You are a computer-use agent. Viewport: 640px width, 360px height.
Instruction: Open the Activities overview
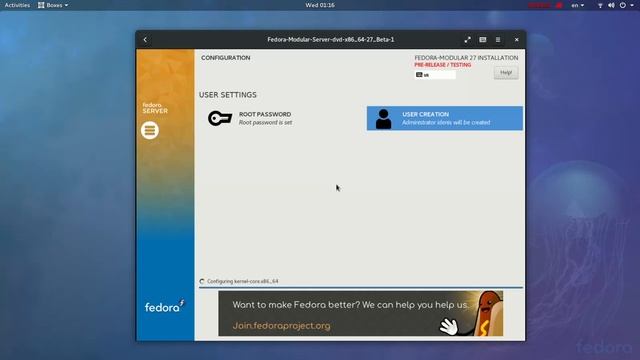click(17, 5)
